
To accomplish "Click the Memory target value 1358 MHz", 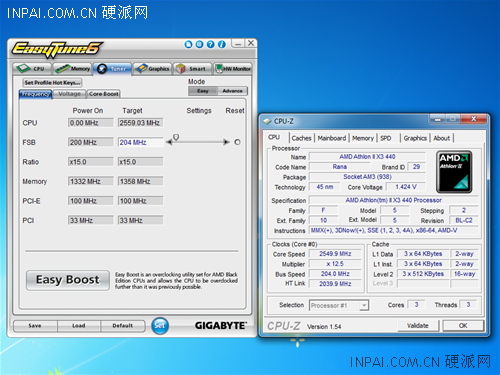I will point(140,181).
